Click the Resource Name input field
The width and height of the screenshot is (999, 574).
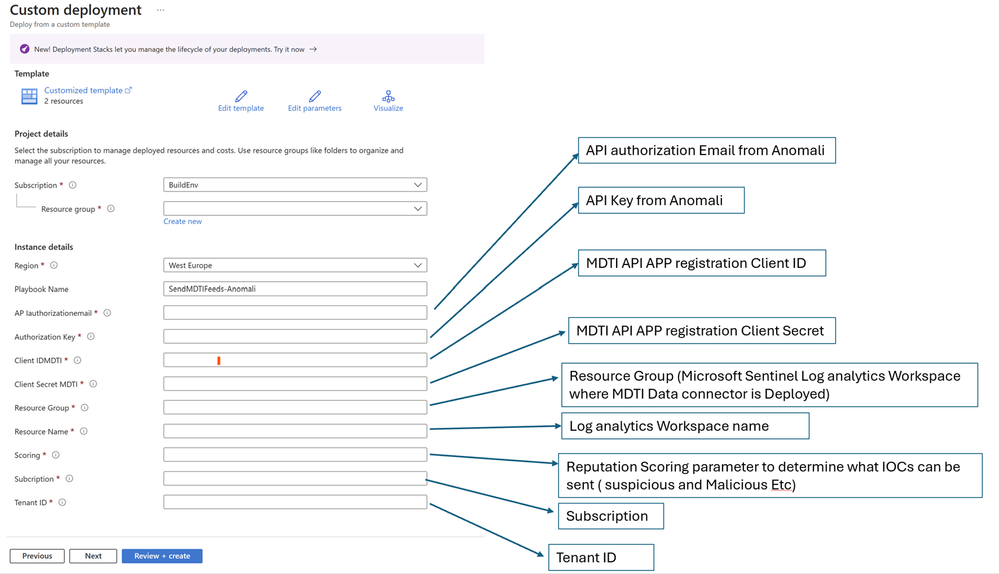pyautogui.click(x=295, y=431)
